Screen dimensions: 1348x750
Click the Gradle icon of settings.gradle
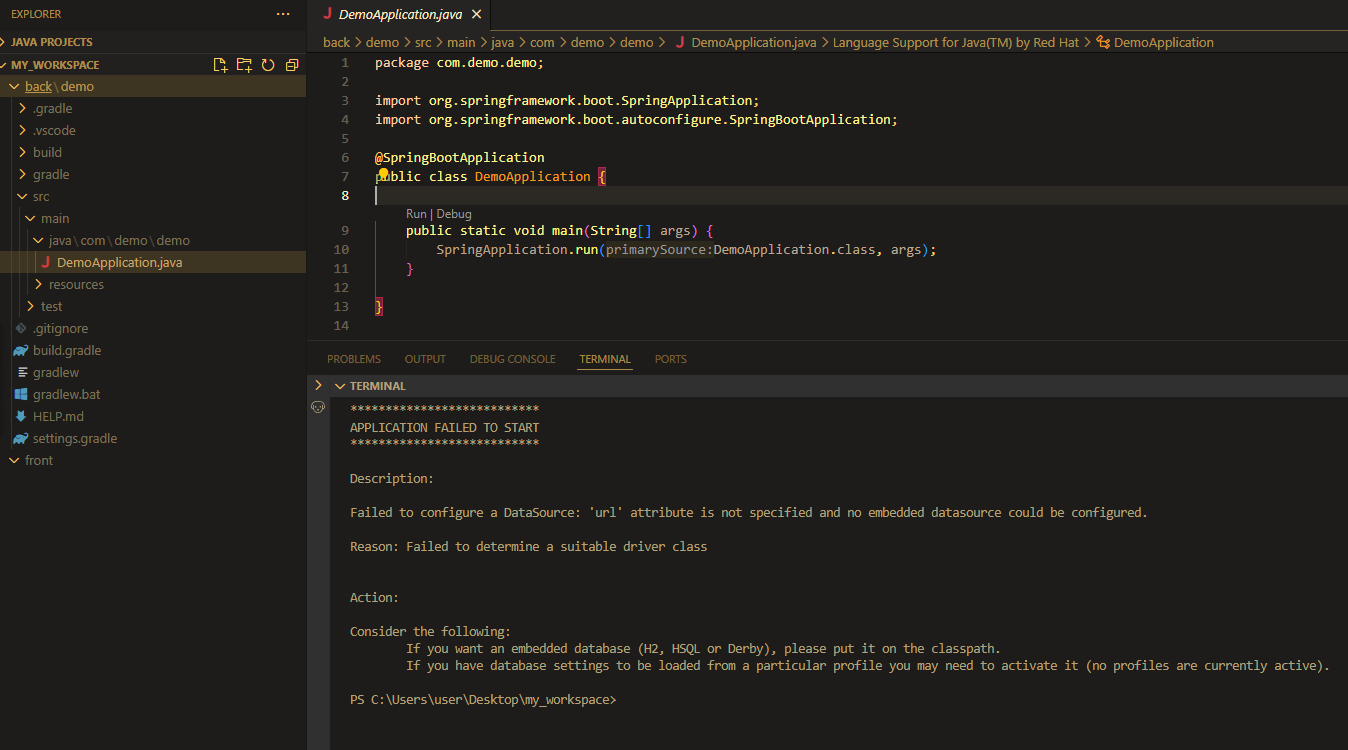pyautogui.click(x=21, y=439)
